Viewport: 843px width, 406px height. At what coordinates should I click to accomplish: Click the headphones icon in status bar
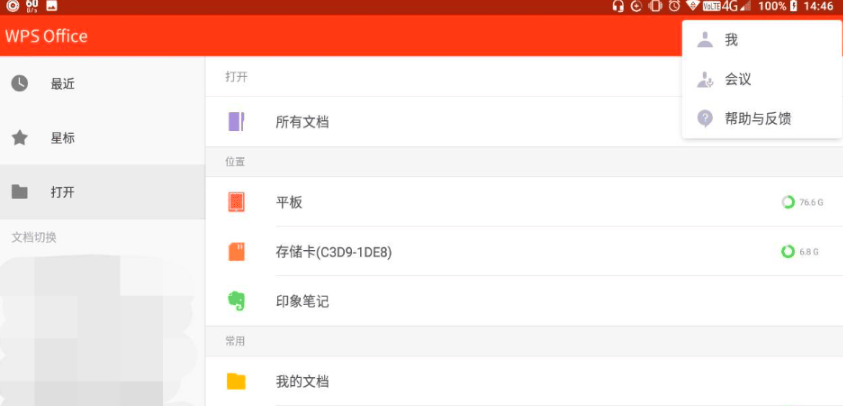coord(618,6)
